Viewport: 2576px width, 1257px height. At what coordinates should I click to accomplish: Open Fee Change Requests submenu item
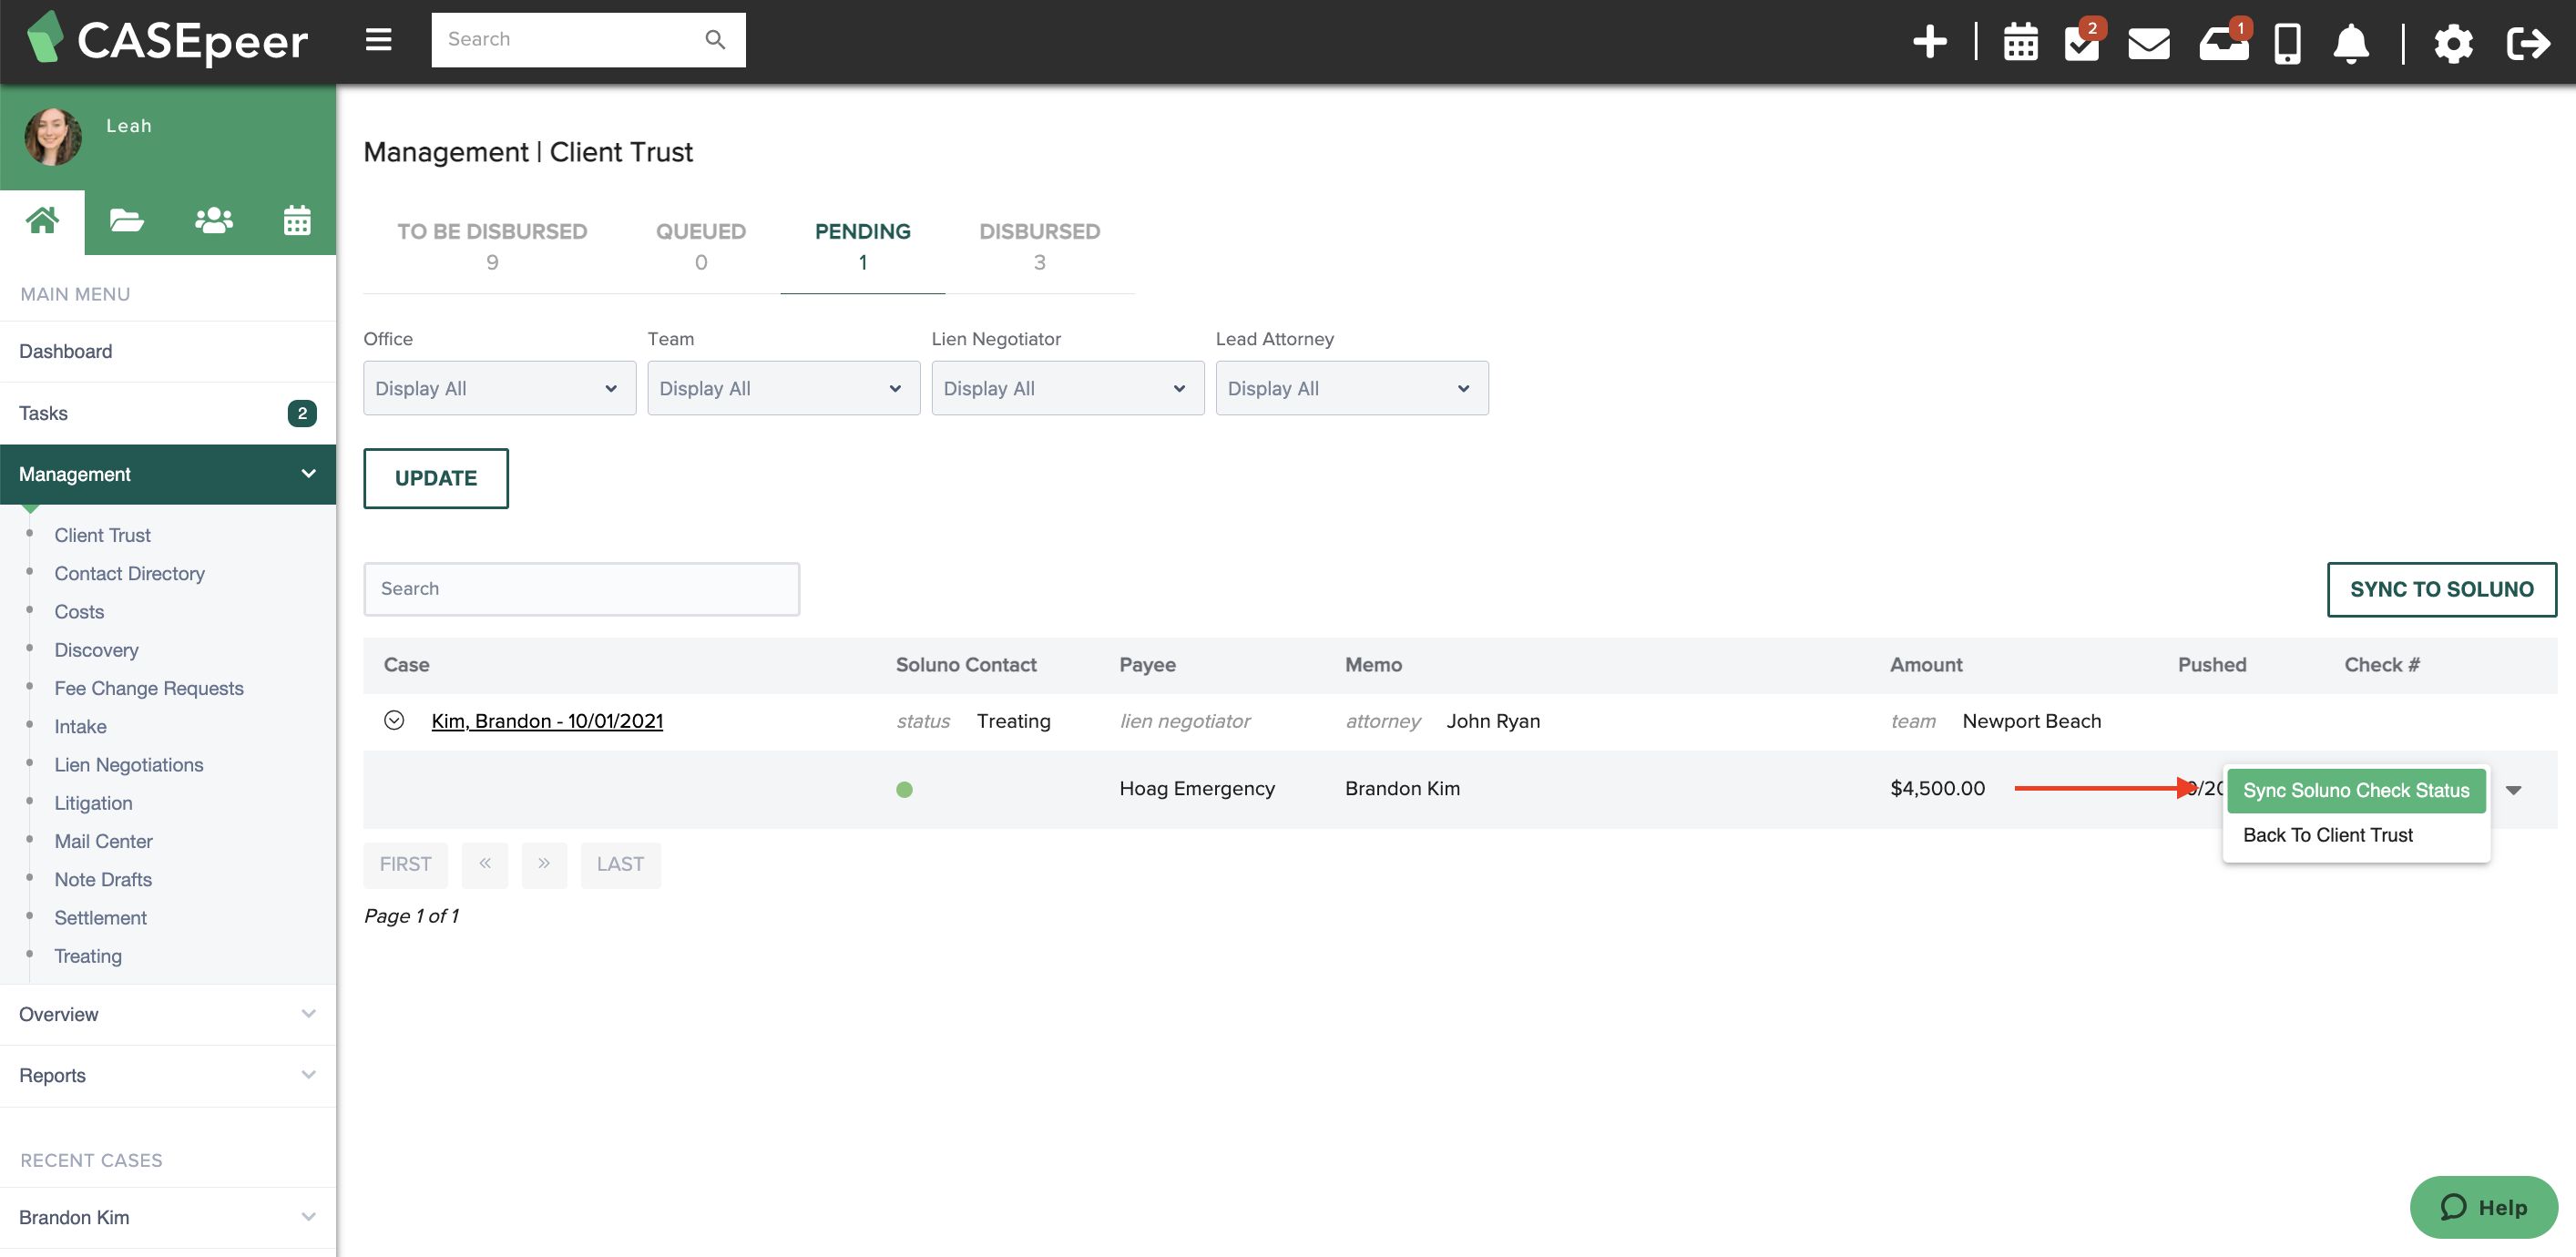pos(148,688)
